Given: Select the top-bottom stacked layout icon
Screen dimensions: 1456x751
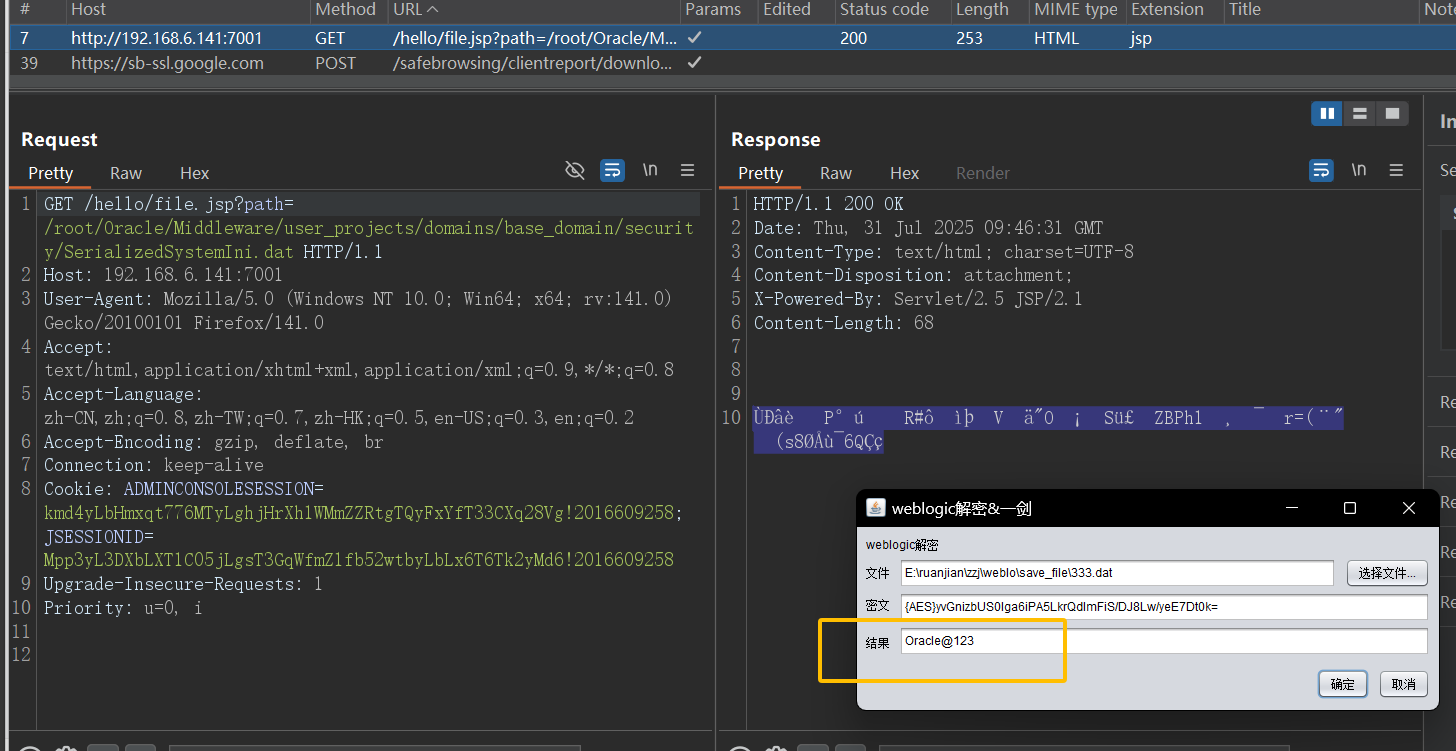Looking at the screenshot, I should (1359, 114).
